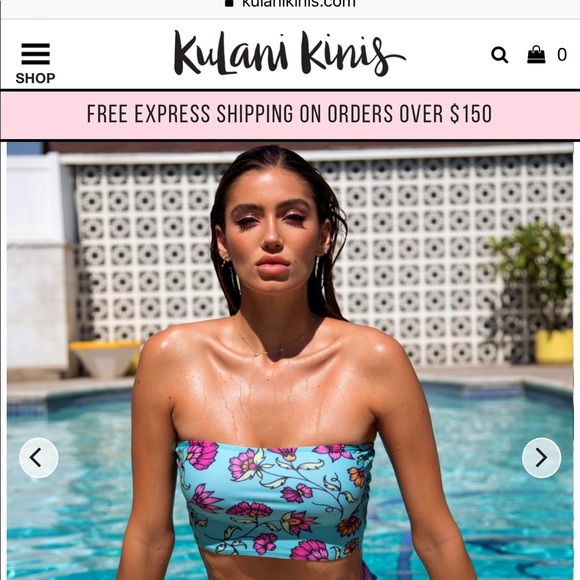
Task: Click the magnifying glass search icon
Action: tap(499, 55)
